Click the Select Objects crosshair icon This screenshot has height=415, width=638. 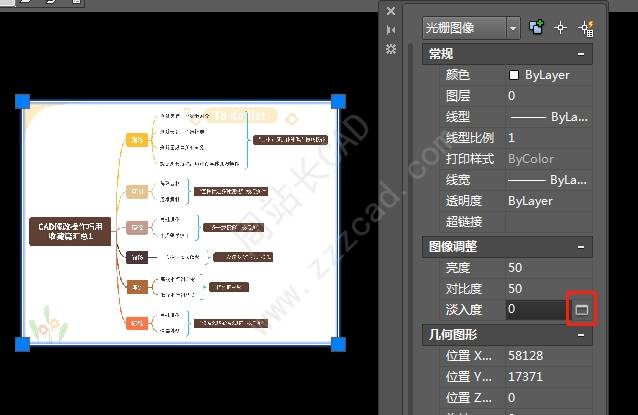point(560,28)
